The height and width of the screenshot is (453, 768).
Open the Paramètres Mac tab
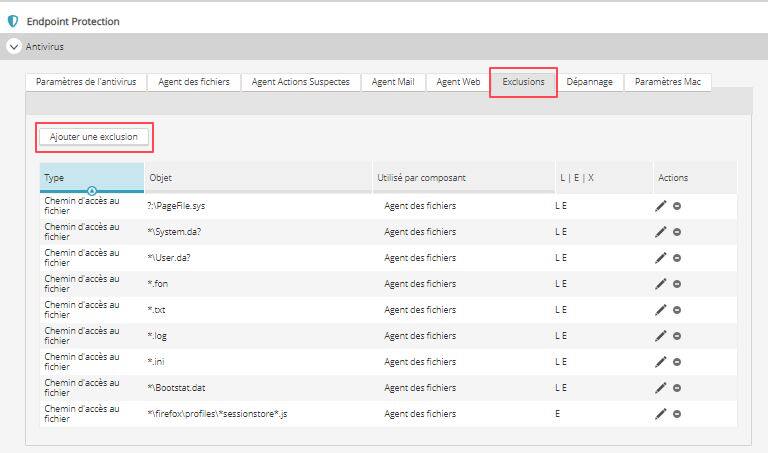point(667,82)
